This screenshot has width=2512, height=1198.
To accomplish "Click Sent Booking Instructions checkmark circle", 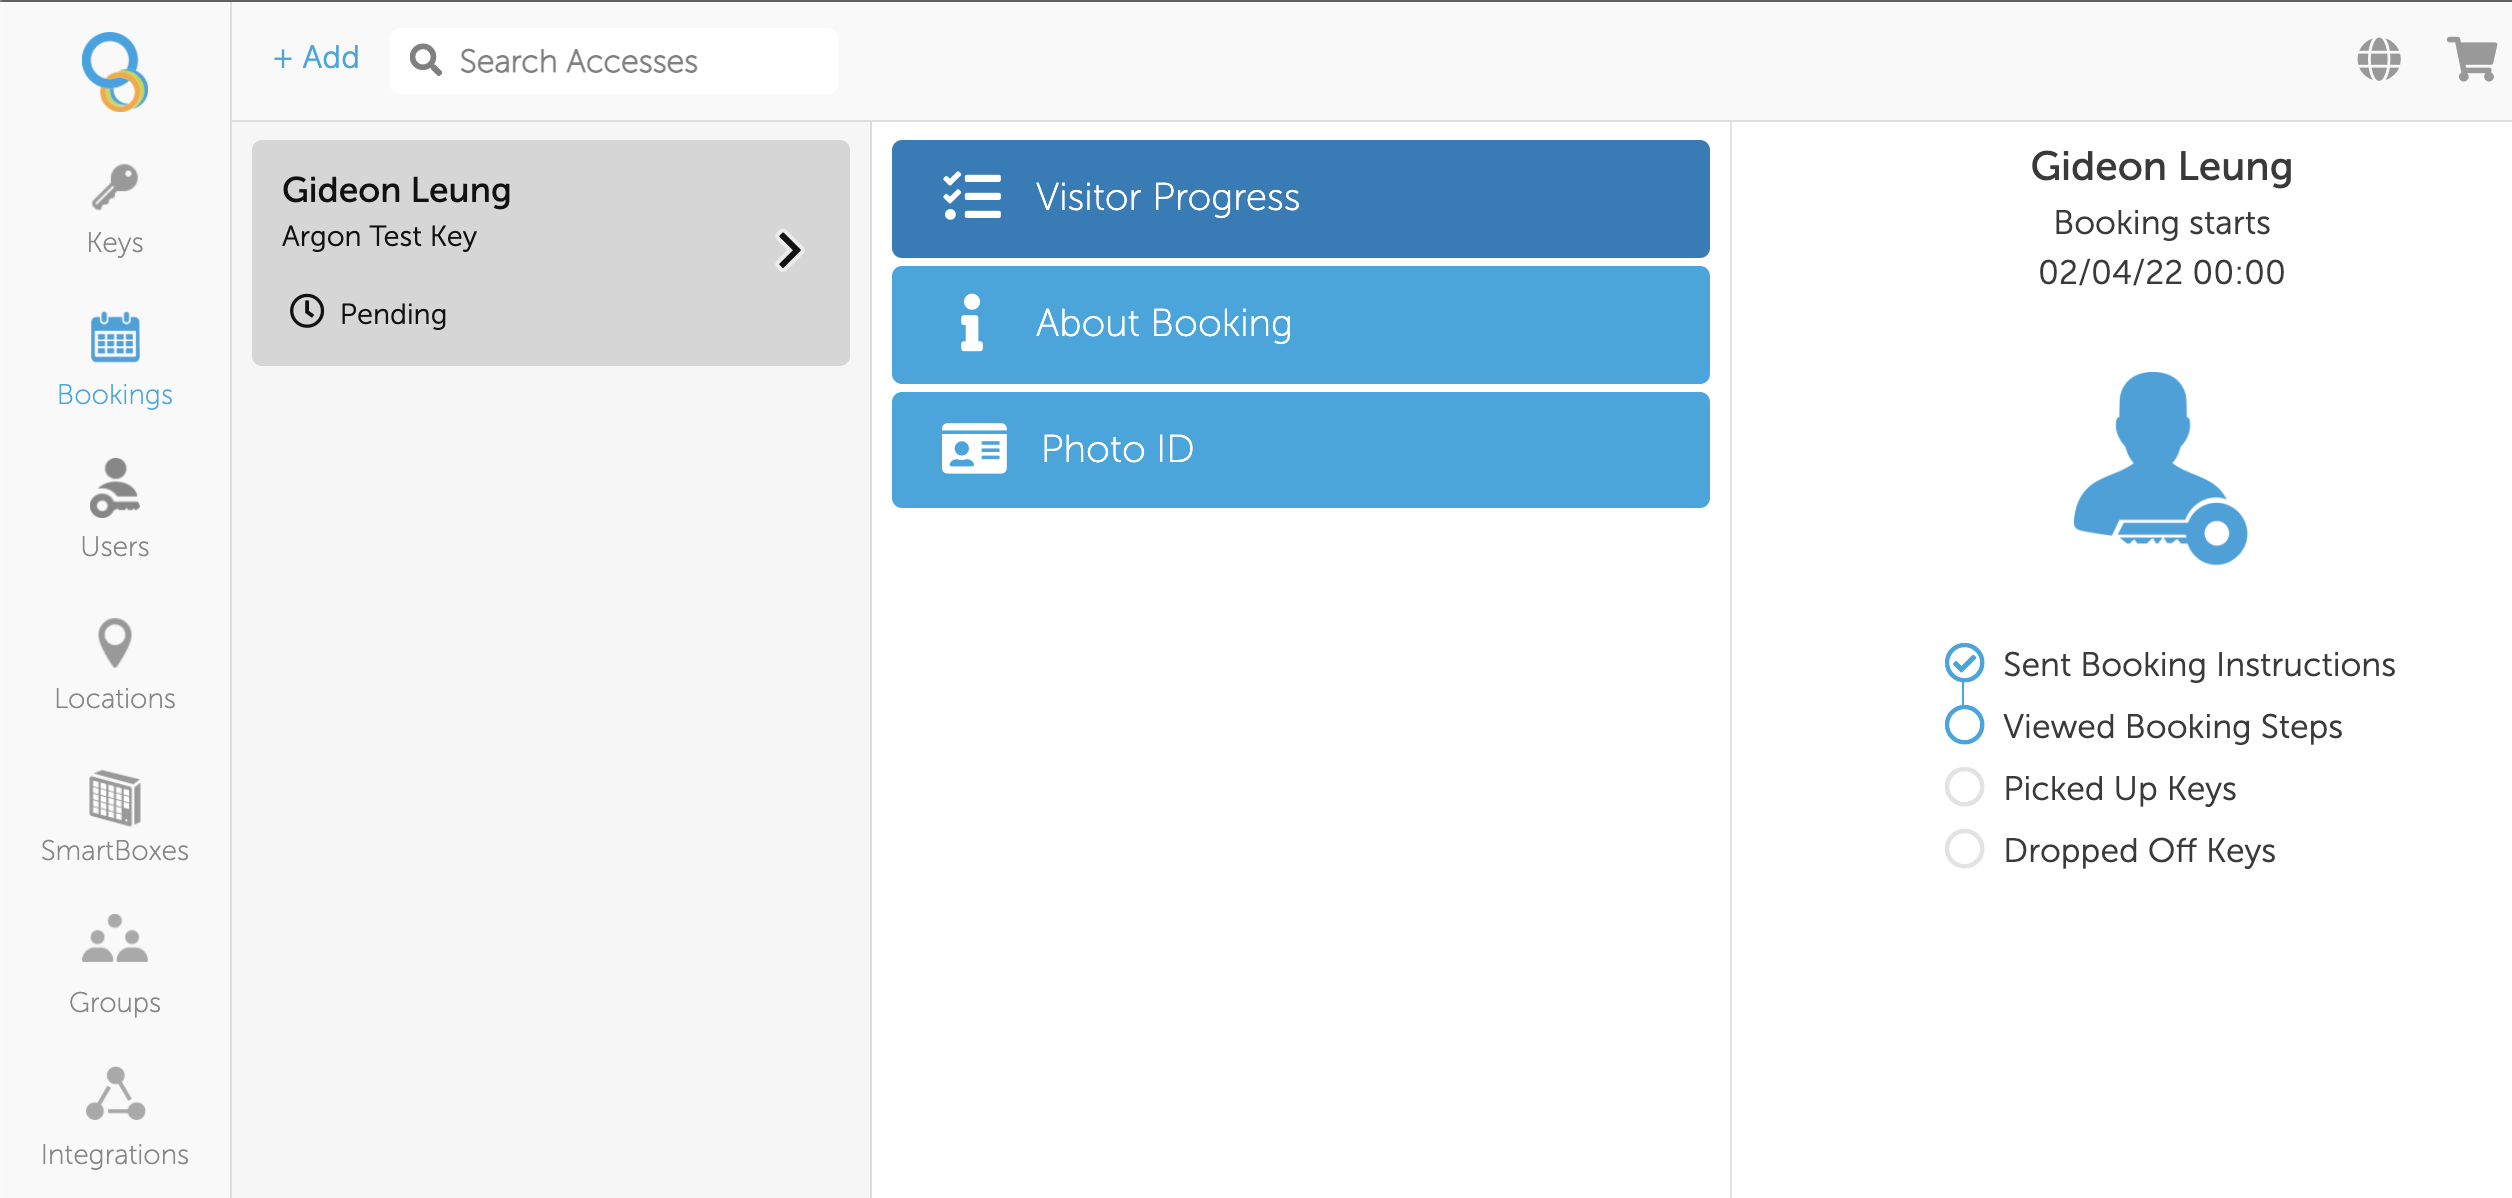I will 1964,663.
